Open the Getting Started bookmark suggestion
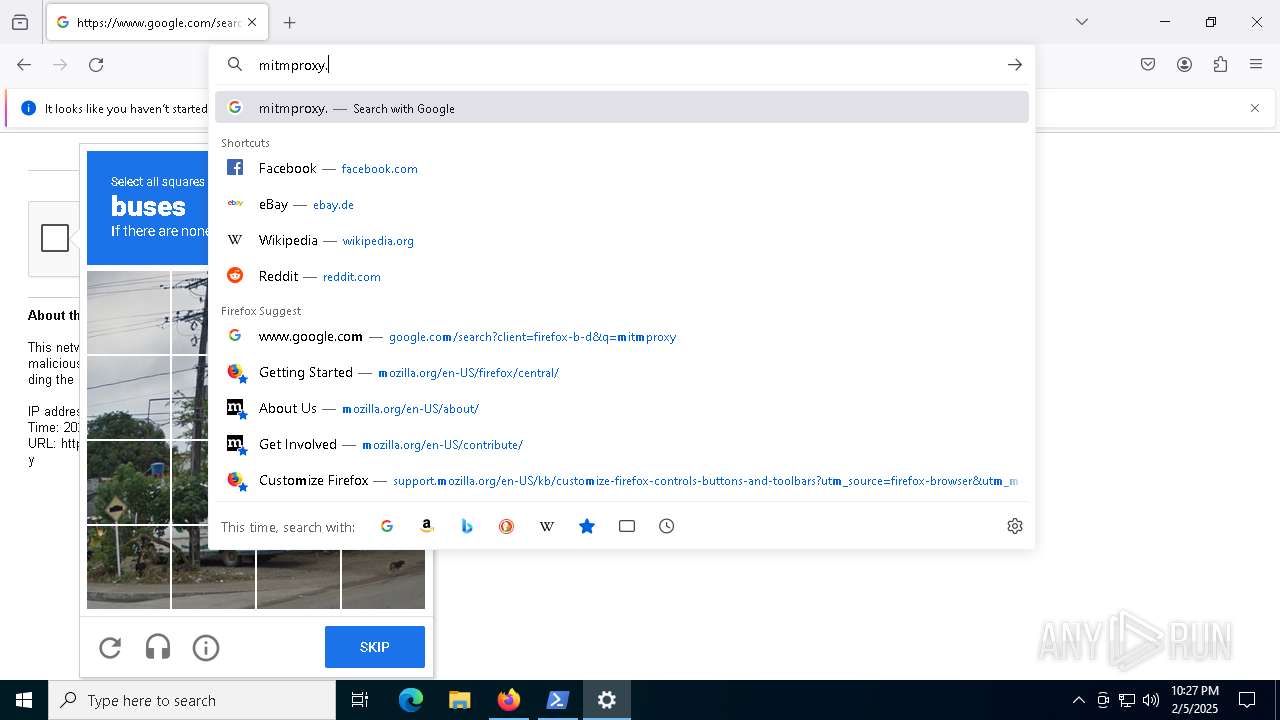The image size is (1280, 720). tap(622, 372)
